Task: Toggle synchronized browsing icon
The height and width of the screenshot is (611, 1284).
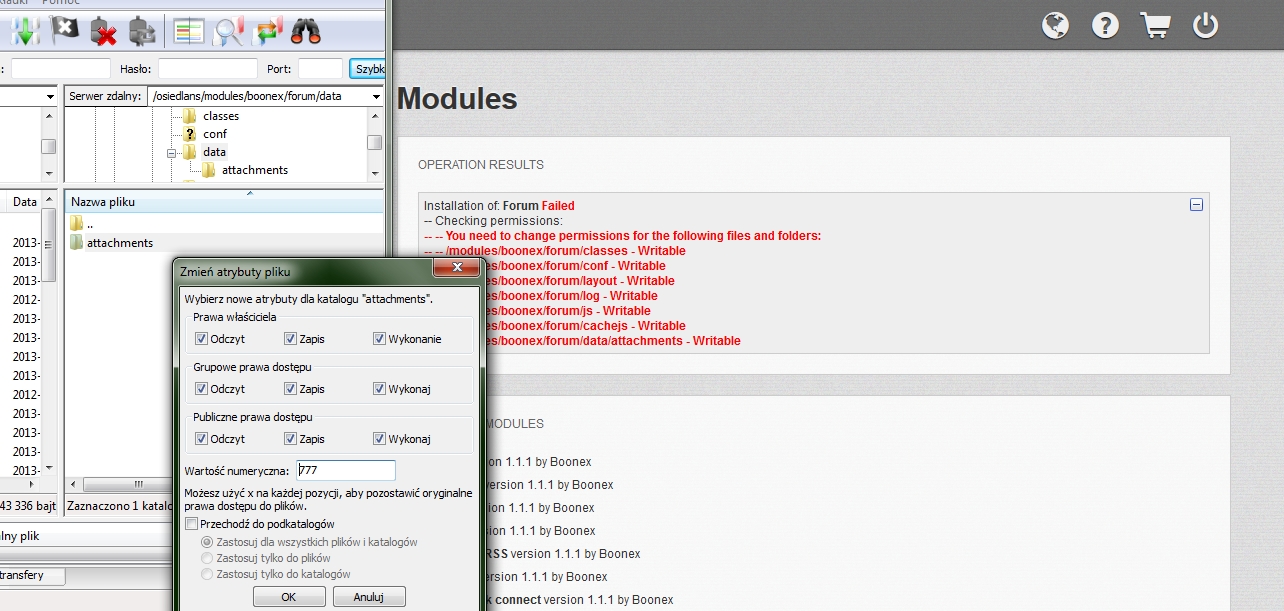Action: tap(268, 31)
